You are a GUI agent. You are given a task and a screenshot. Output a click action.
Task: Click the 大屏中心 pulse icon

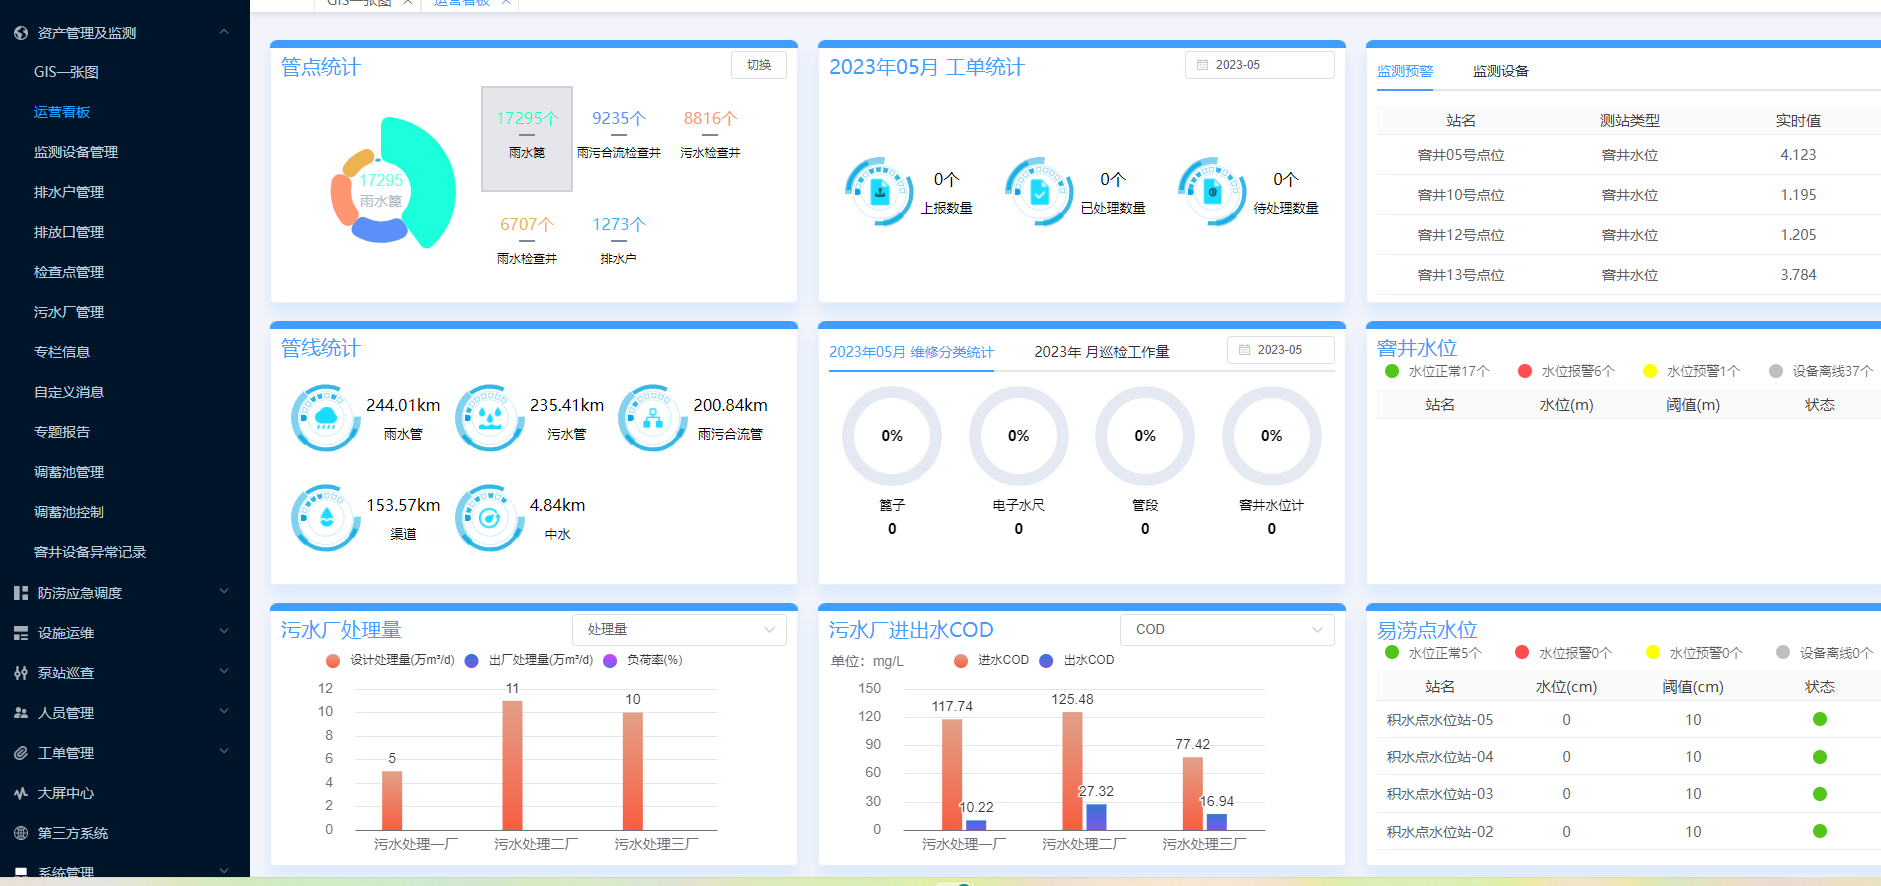click(x=21, y=793)
